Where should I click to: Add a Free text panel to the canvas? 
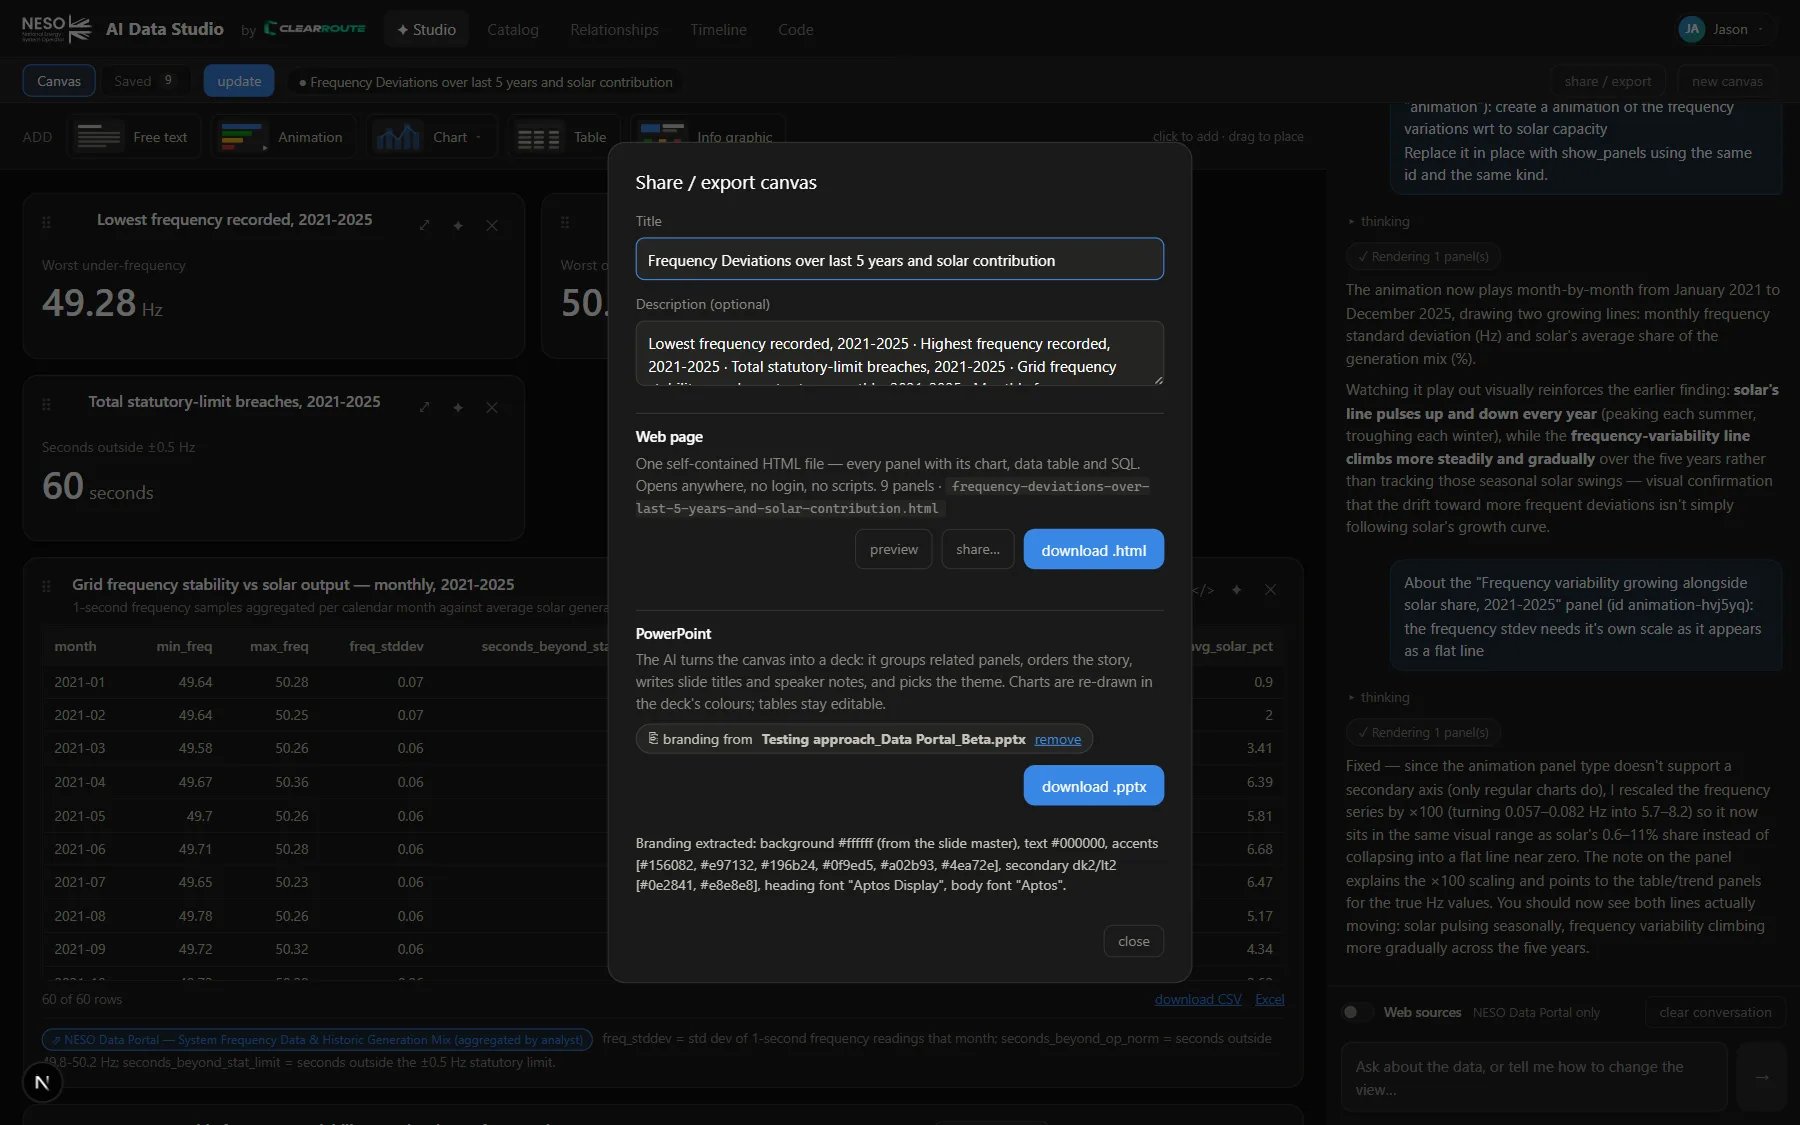click(134, 137)
